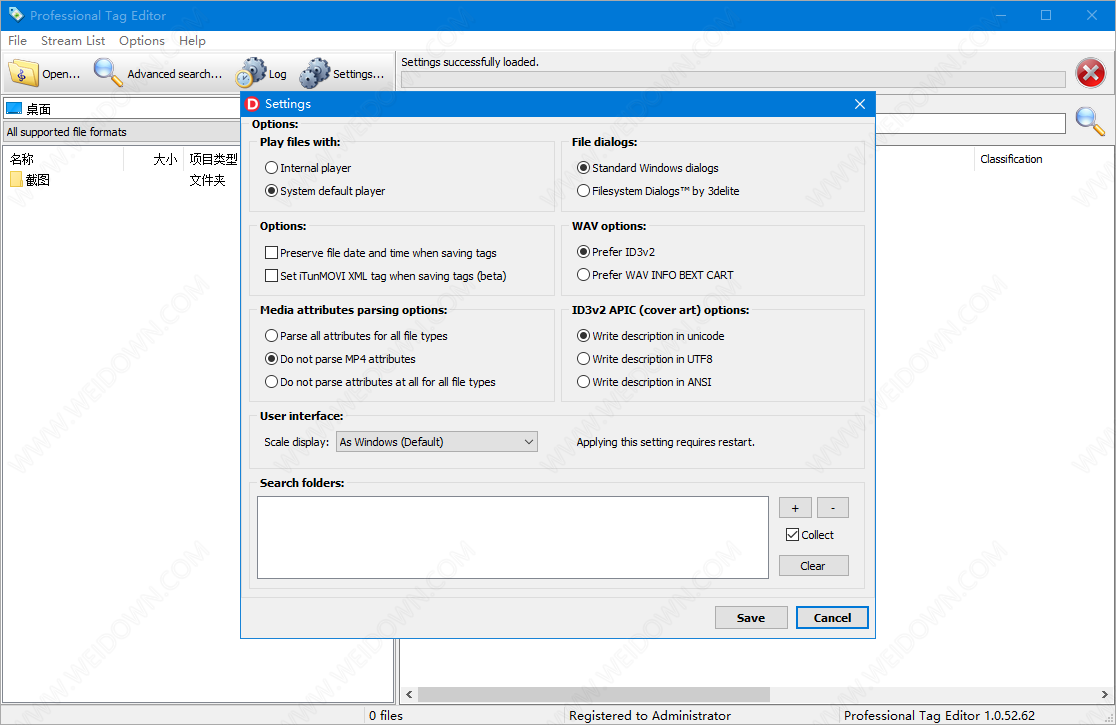Viewport: 1116px width, 725px height.
Task: Open All supported file formats filter
Action: click(122, 132)
